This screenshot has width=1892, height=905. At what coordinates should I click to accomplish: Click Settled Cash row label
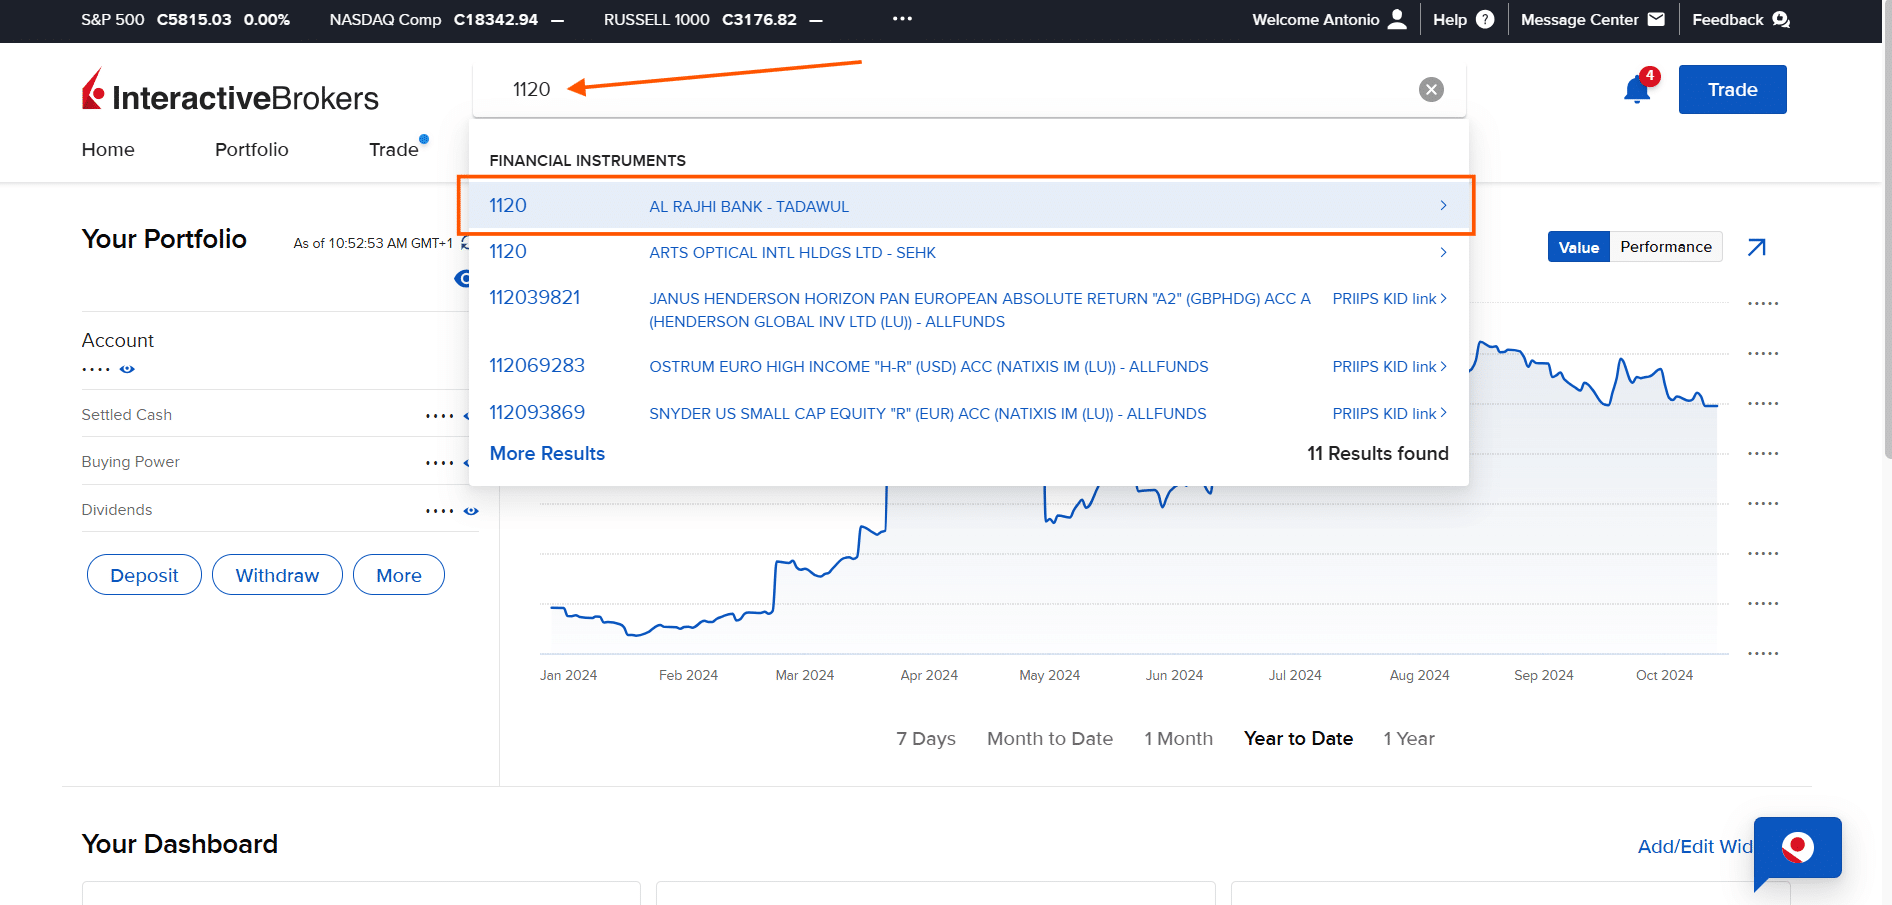click(x=127, y=414)
